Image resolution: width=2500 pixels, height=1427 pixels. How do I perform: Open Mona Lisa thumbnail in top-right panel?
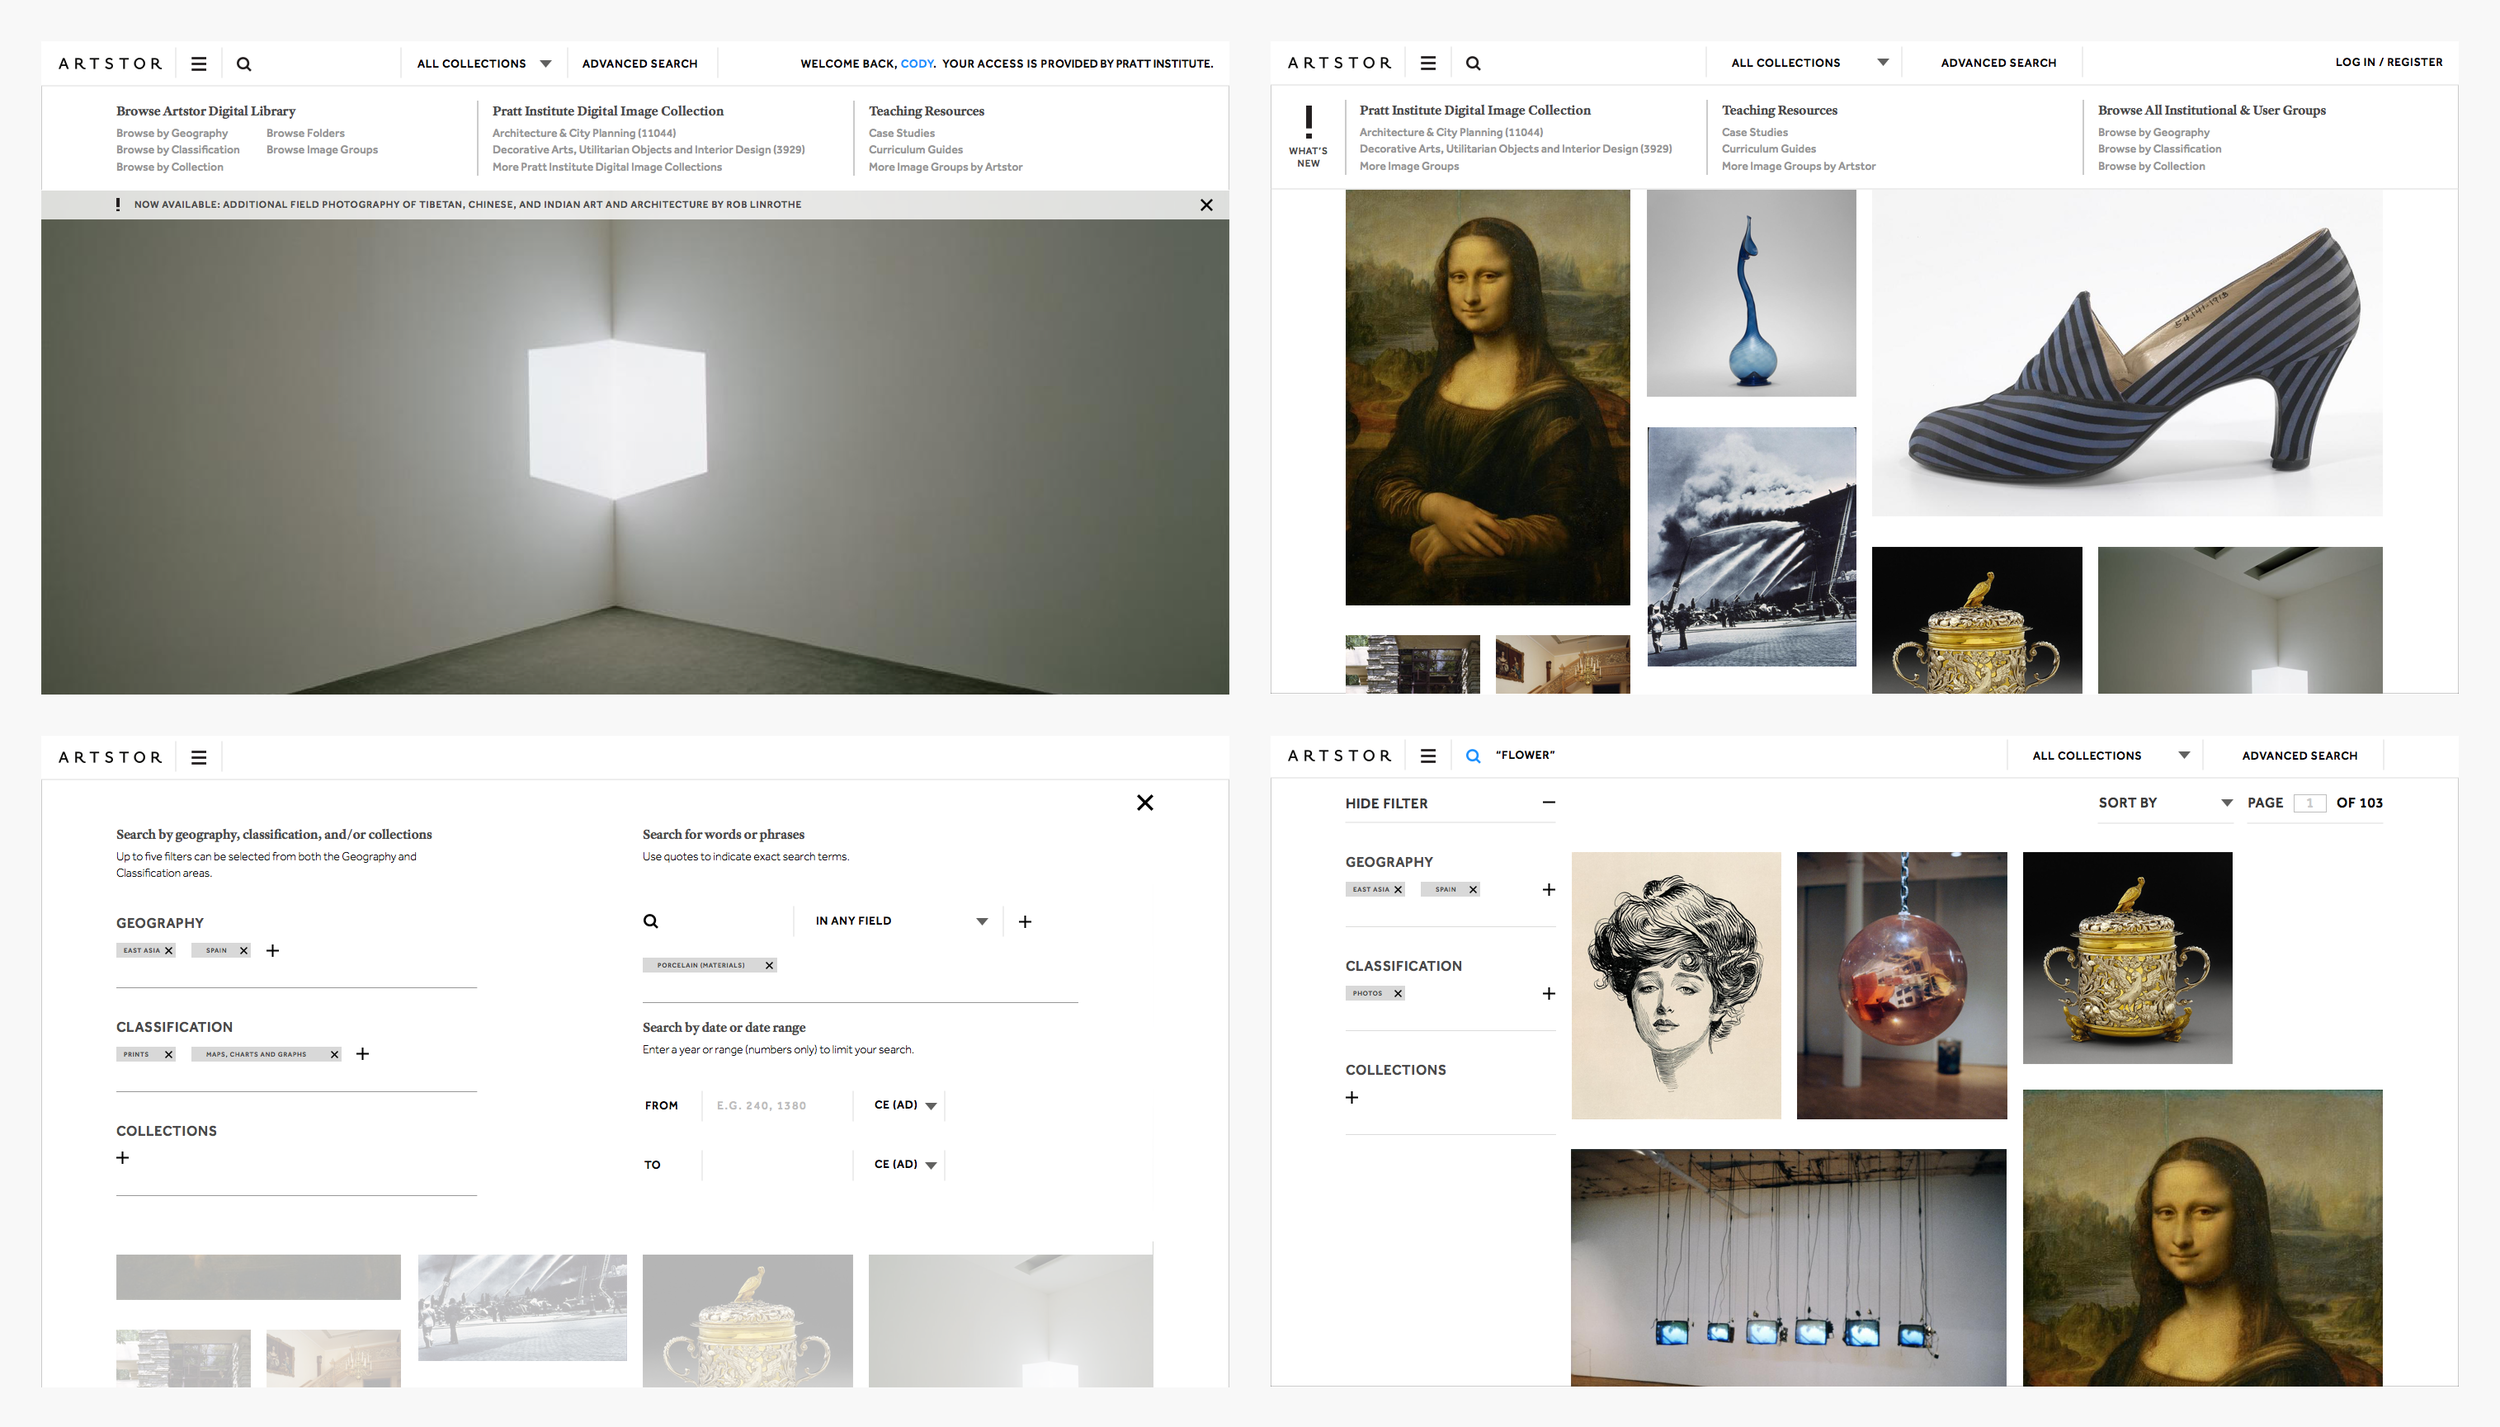[x=1487, y=398]
